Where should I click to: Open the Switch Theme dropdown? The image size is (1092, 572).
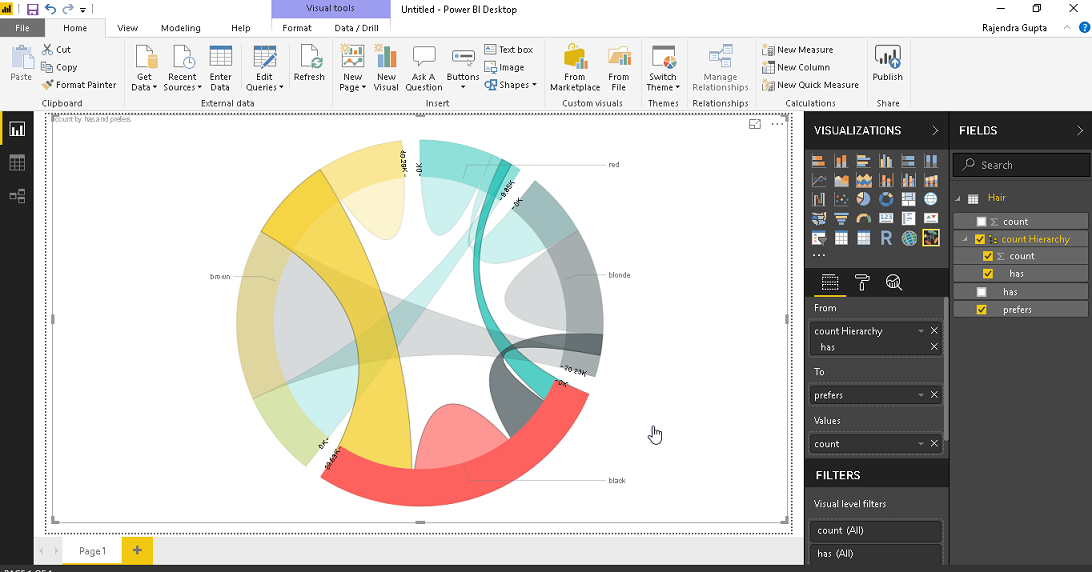pyautogui.click(x=663, y=68)
